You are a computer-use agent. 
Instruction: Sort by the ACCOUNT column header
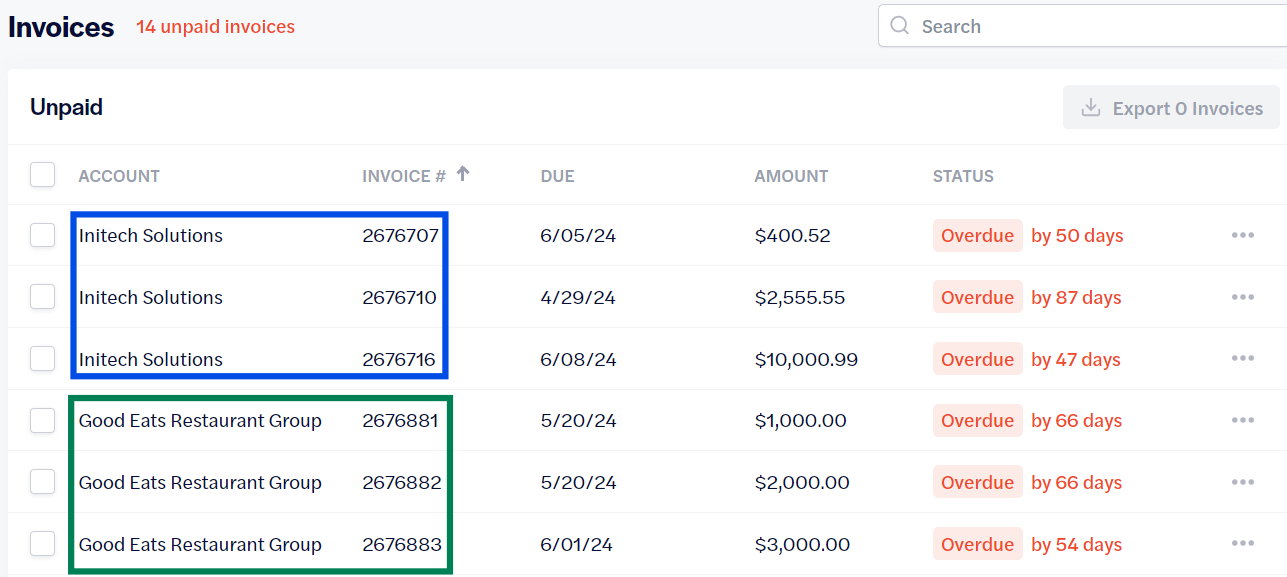click(119, 176)
